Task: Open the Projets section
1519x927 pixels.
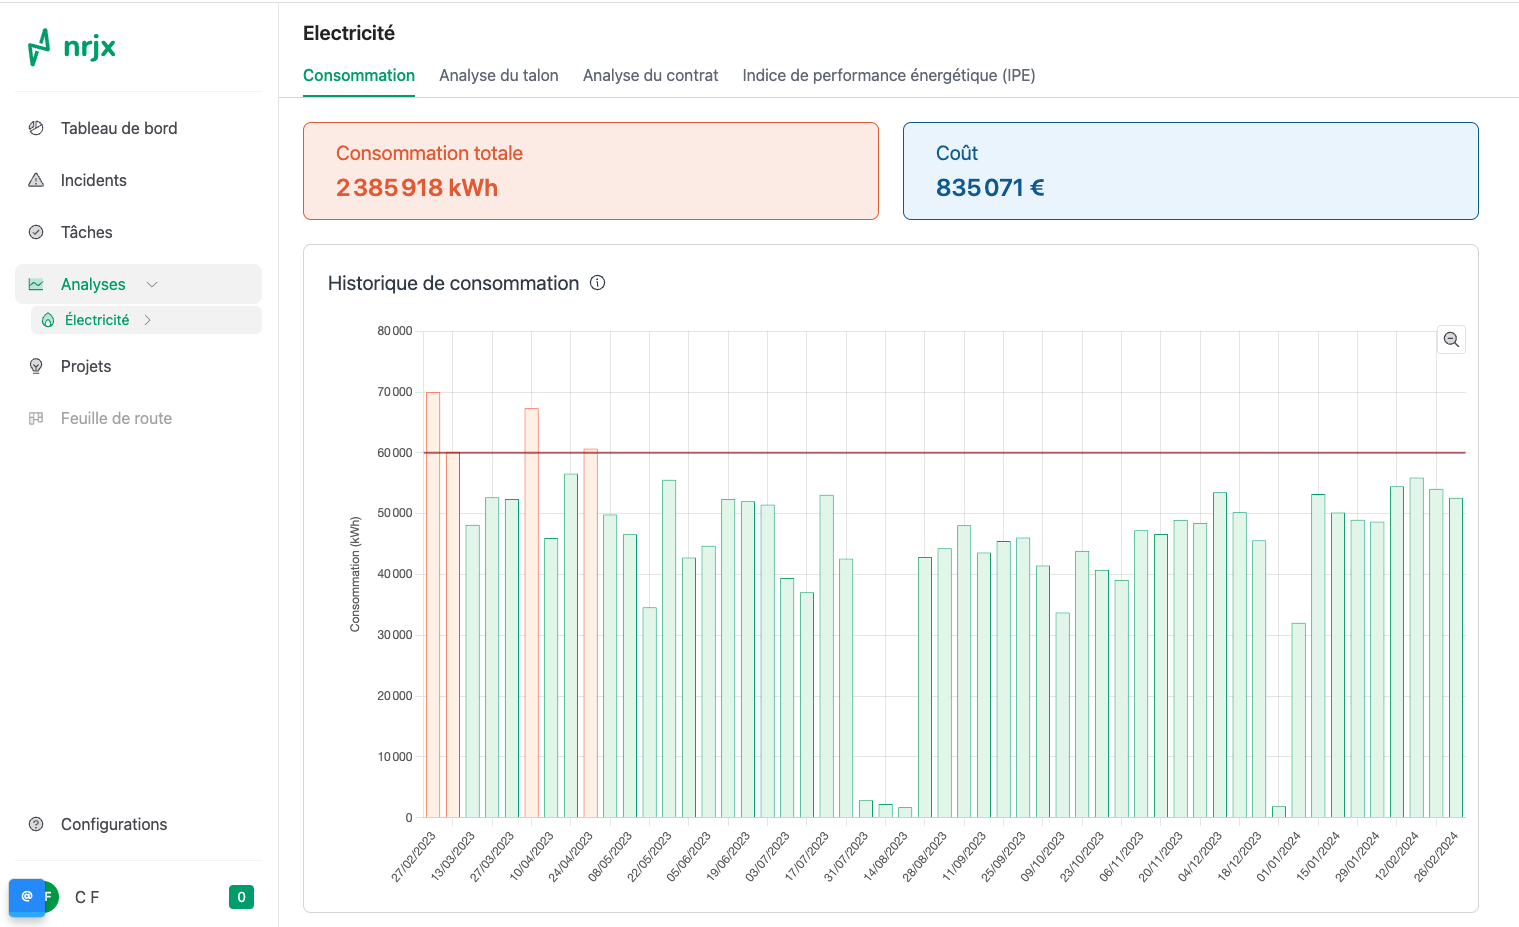Action: point(86,366)
